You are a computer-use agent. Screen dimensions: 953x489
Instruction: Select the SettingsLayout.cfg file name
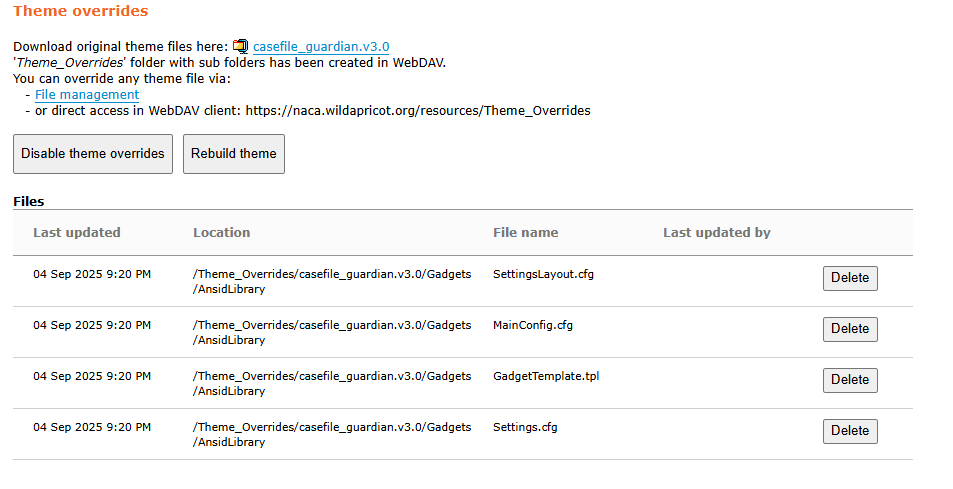(543, 274)
